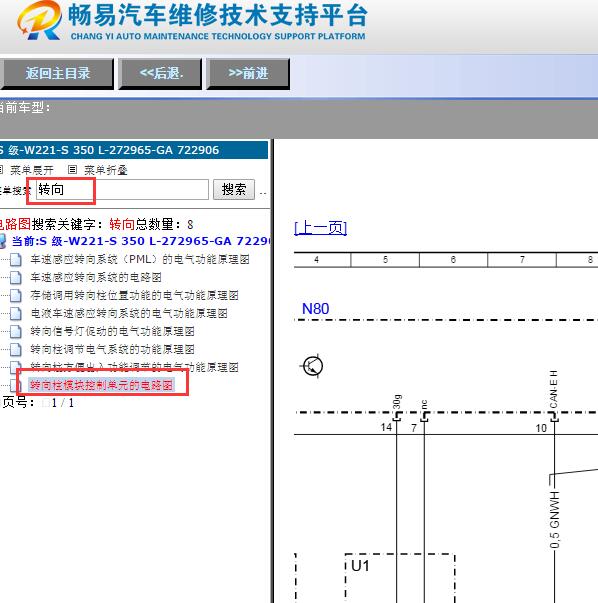Return to main directory via 返回主目录
Screen dimensions: 598x603
click(57, 73)
